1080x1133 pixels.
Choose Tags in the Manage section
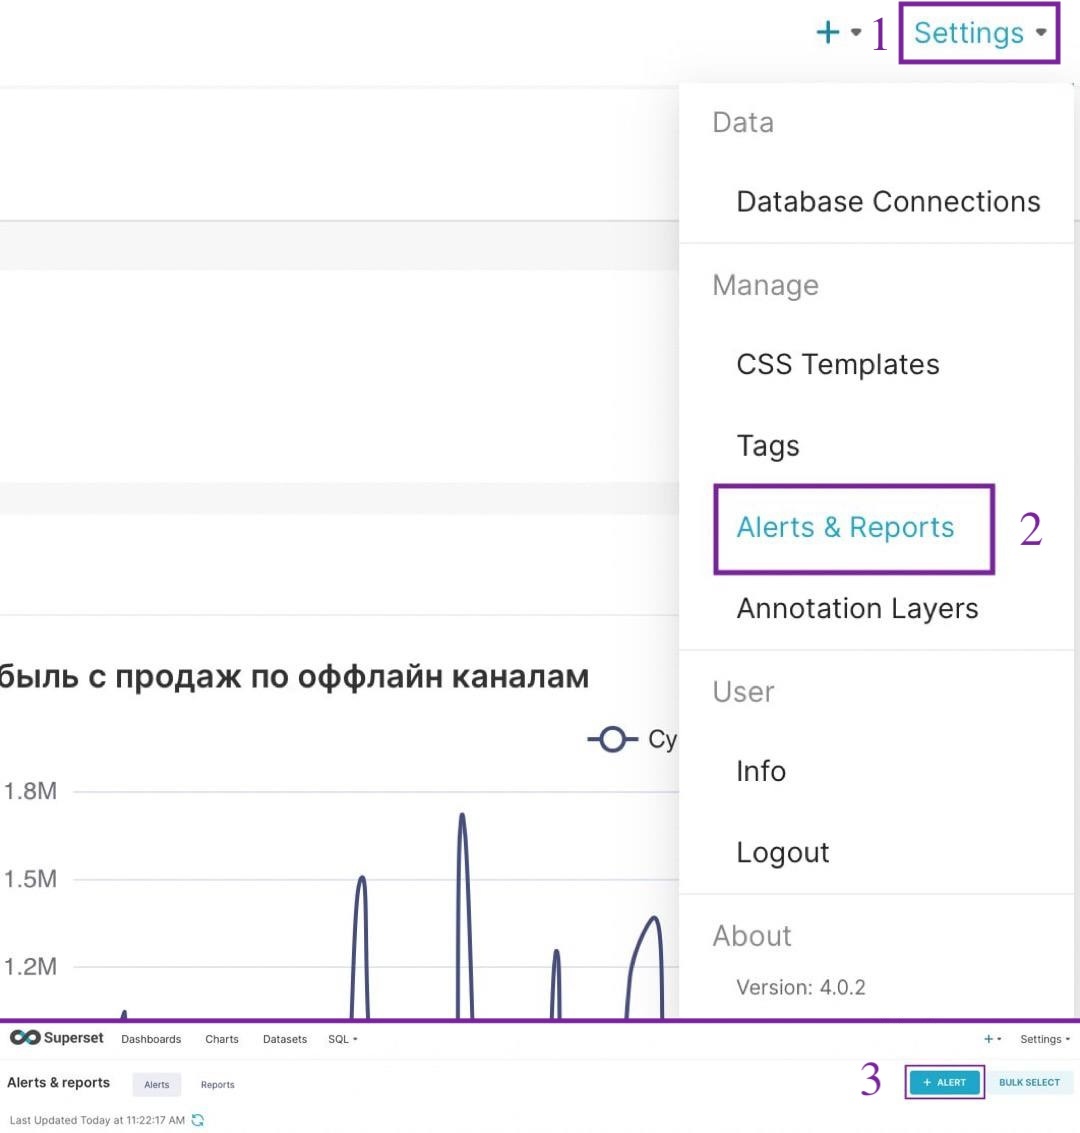pyautogui.click(x=767, y=446)
